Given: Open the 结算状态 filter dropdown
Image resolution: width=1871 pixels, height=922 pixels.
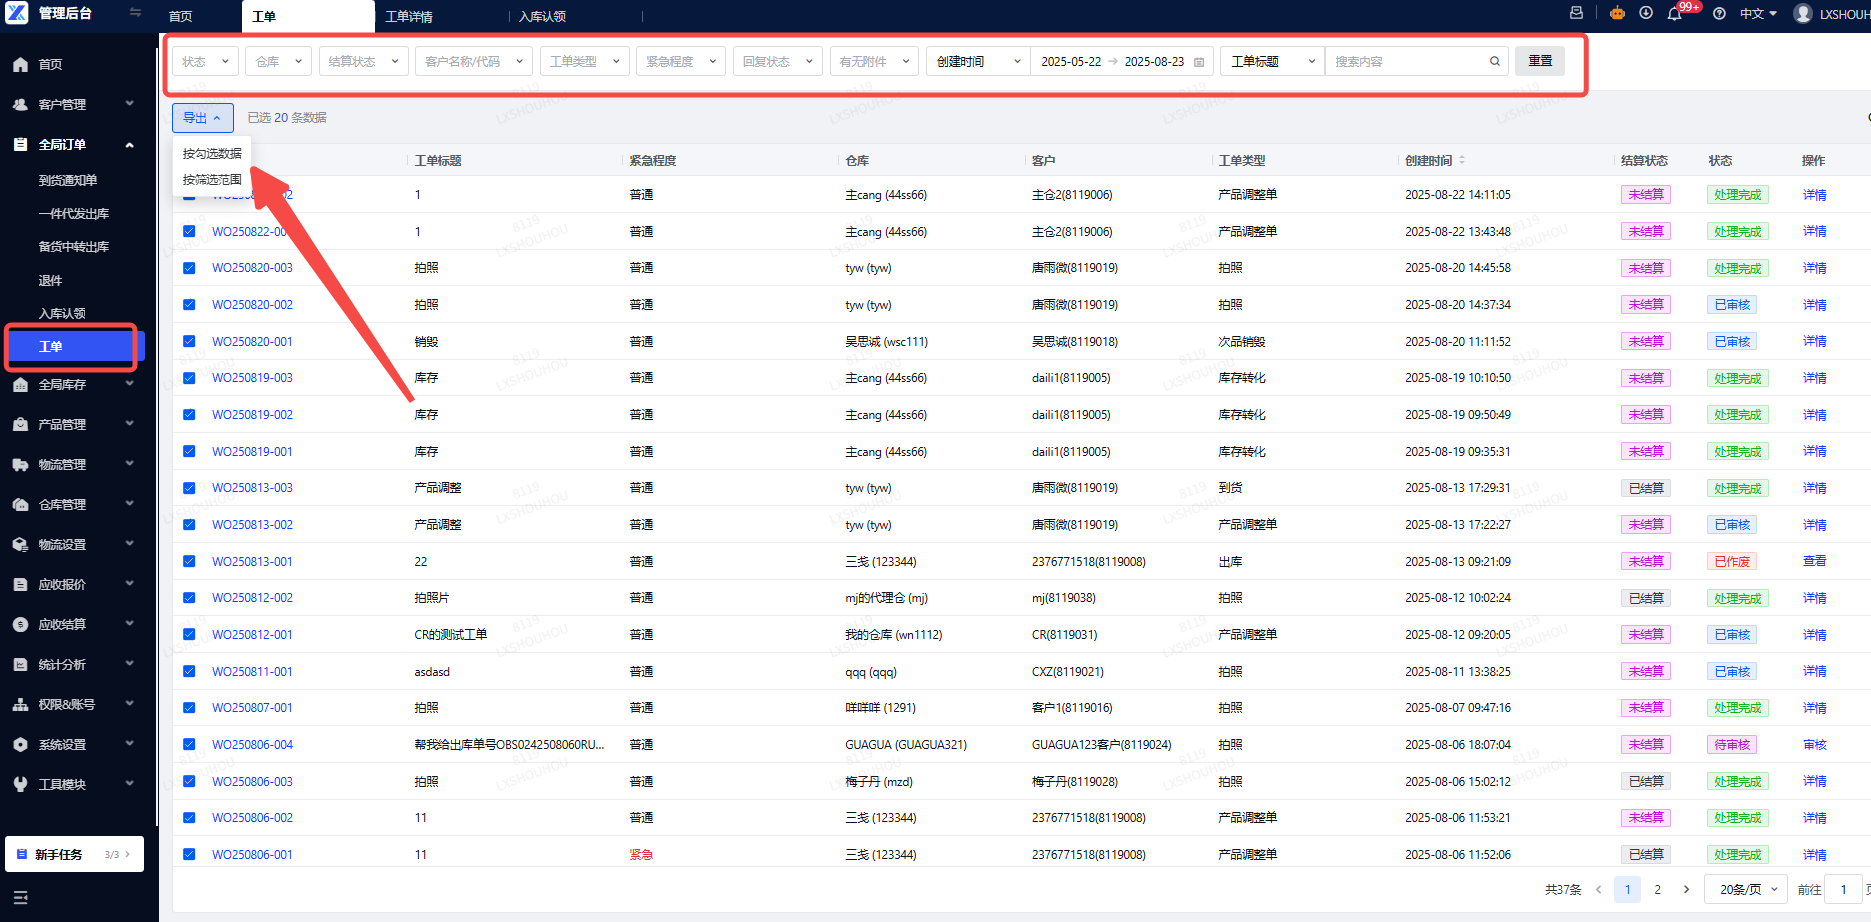Looking at the screenshot, I should [364, 61].
